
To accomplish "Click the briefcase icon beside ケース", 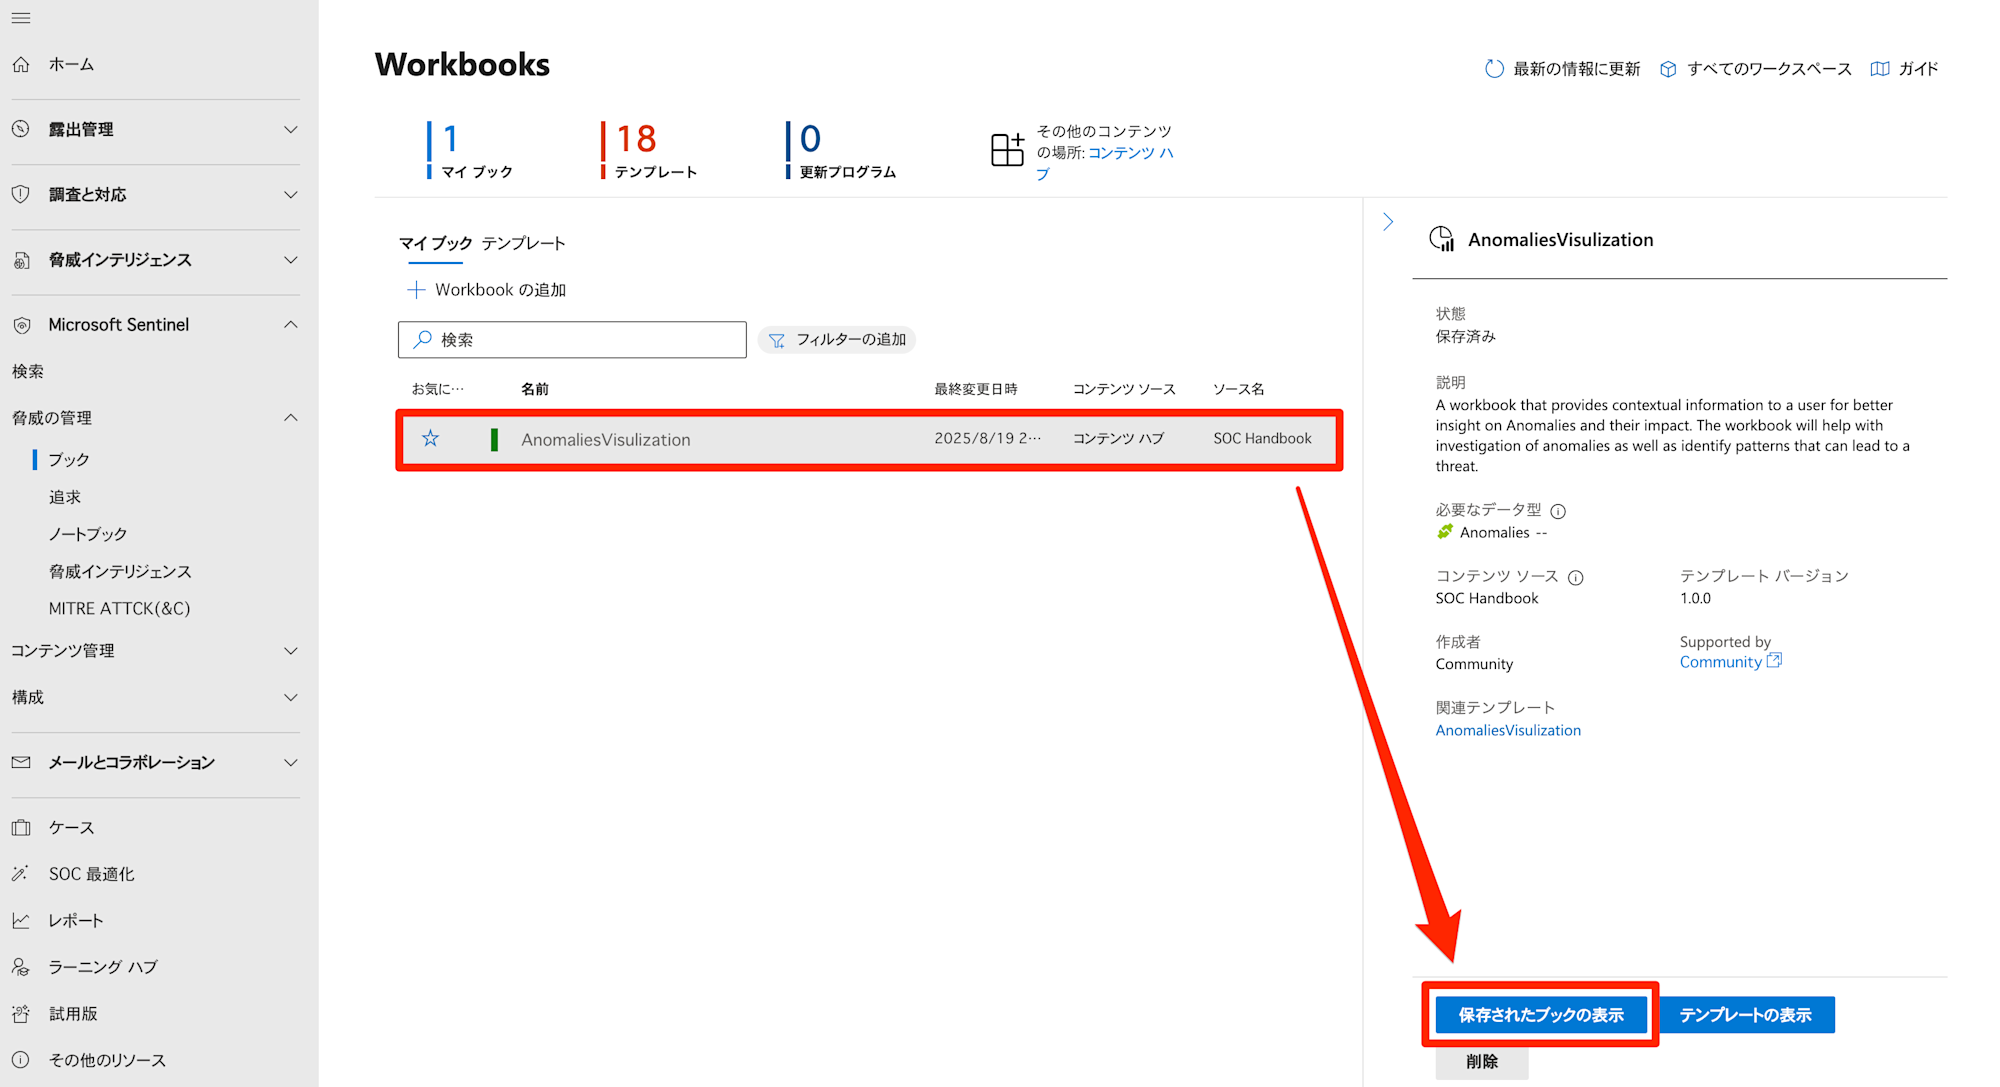I will click(x=21, y=828).
